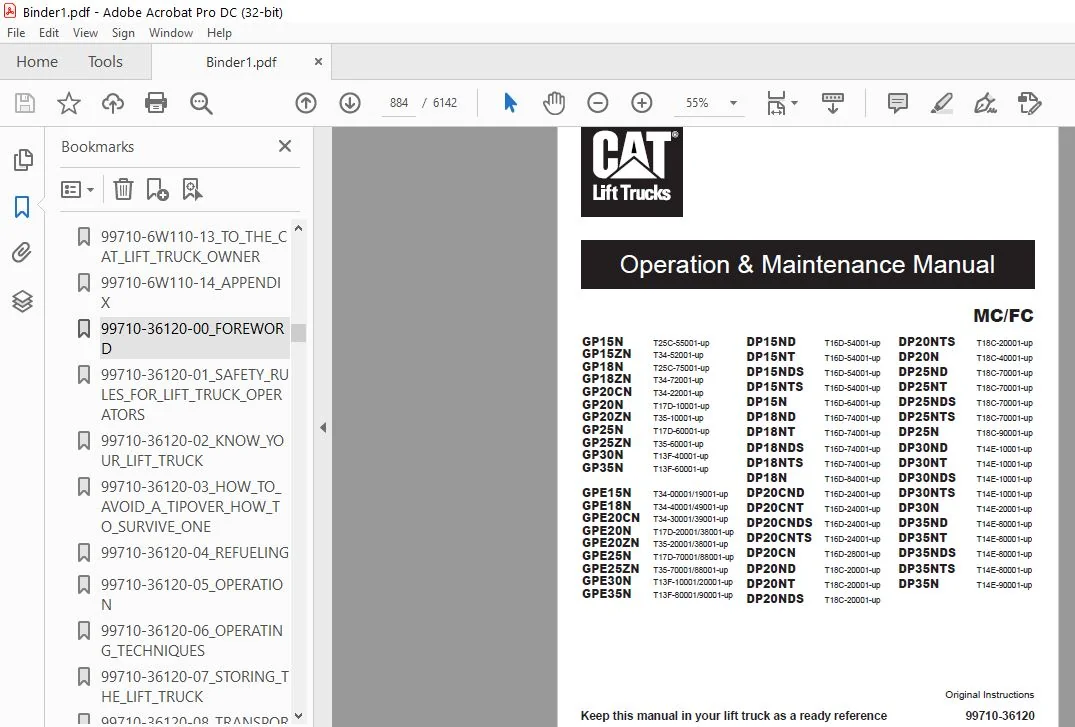Open the bookmark options dropdown
This screenshot has height=727, width=1075.
point(77,189)
